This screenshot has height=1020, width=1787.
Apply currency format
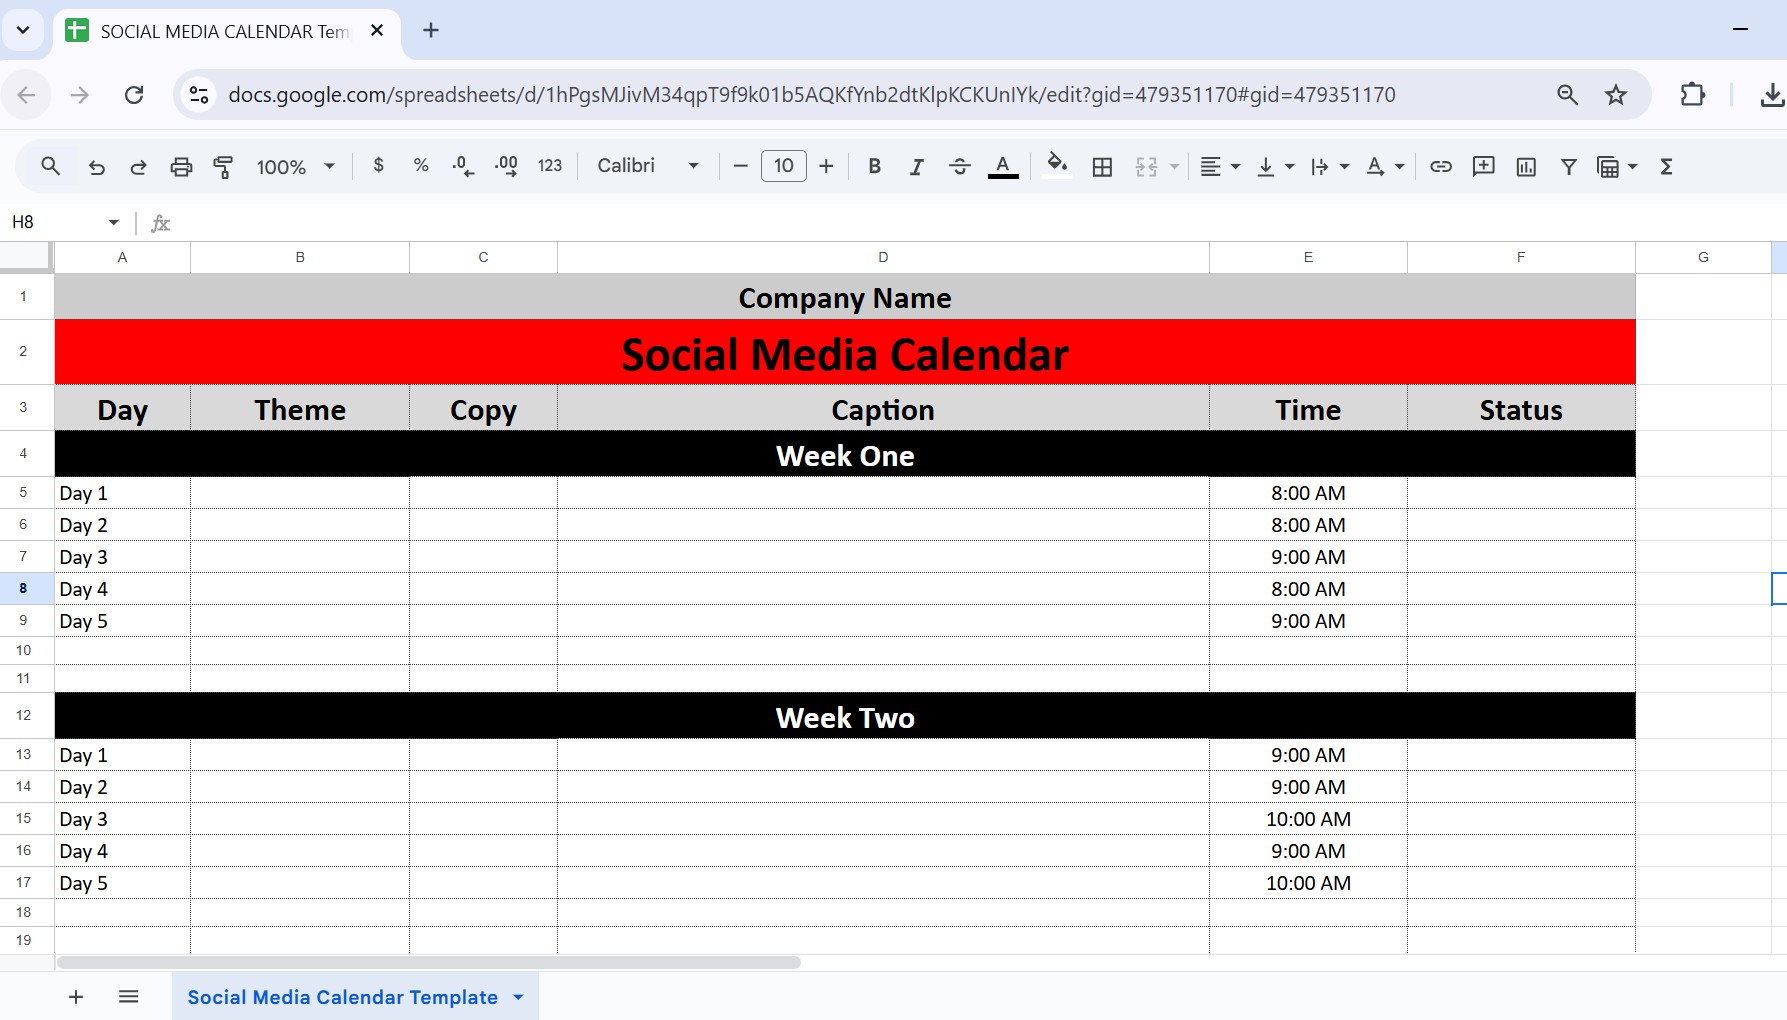point(378,166)
